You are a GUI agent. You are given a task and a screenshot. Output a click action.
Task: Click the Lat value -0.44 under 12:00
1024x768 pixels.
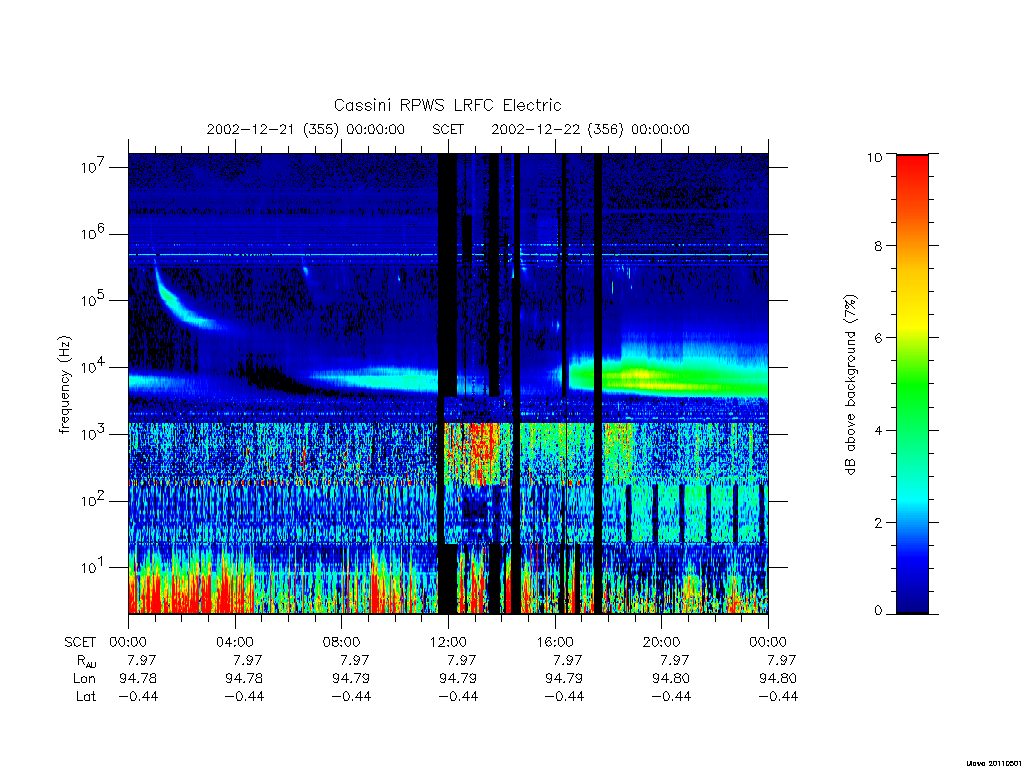tap(458, 697)
